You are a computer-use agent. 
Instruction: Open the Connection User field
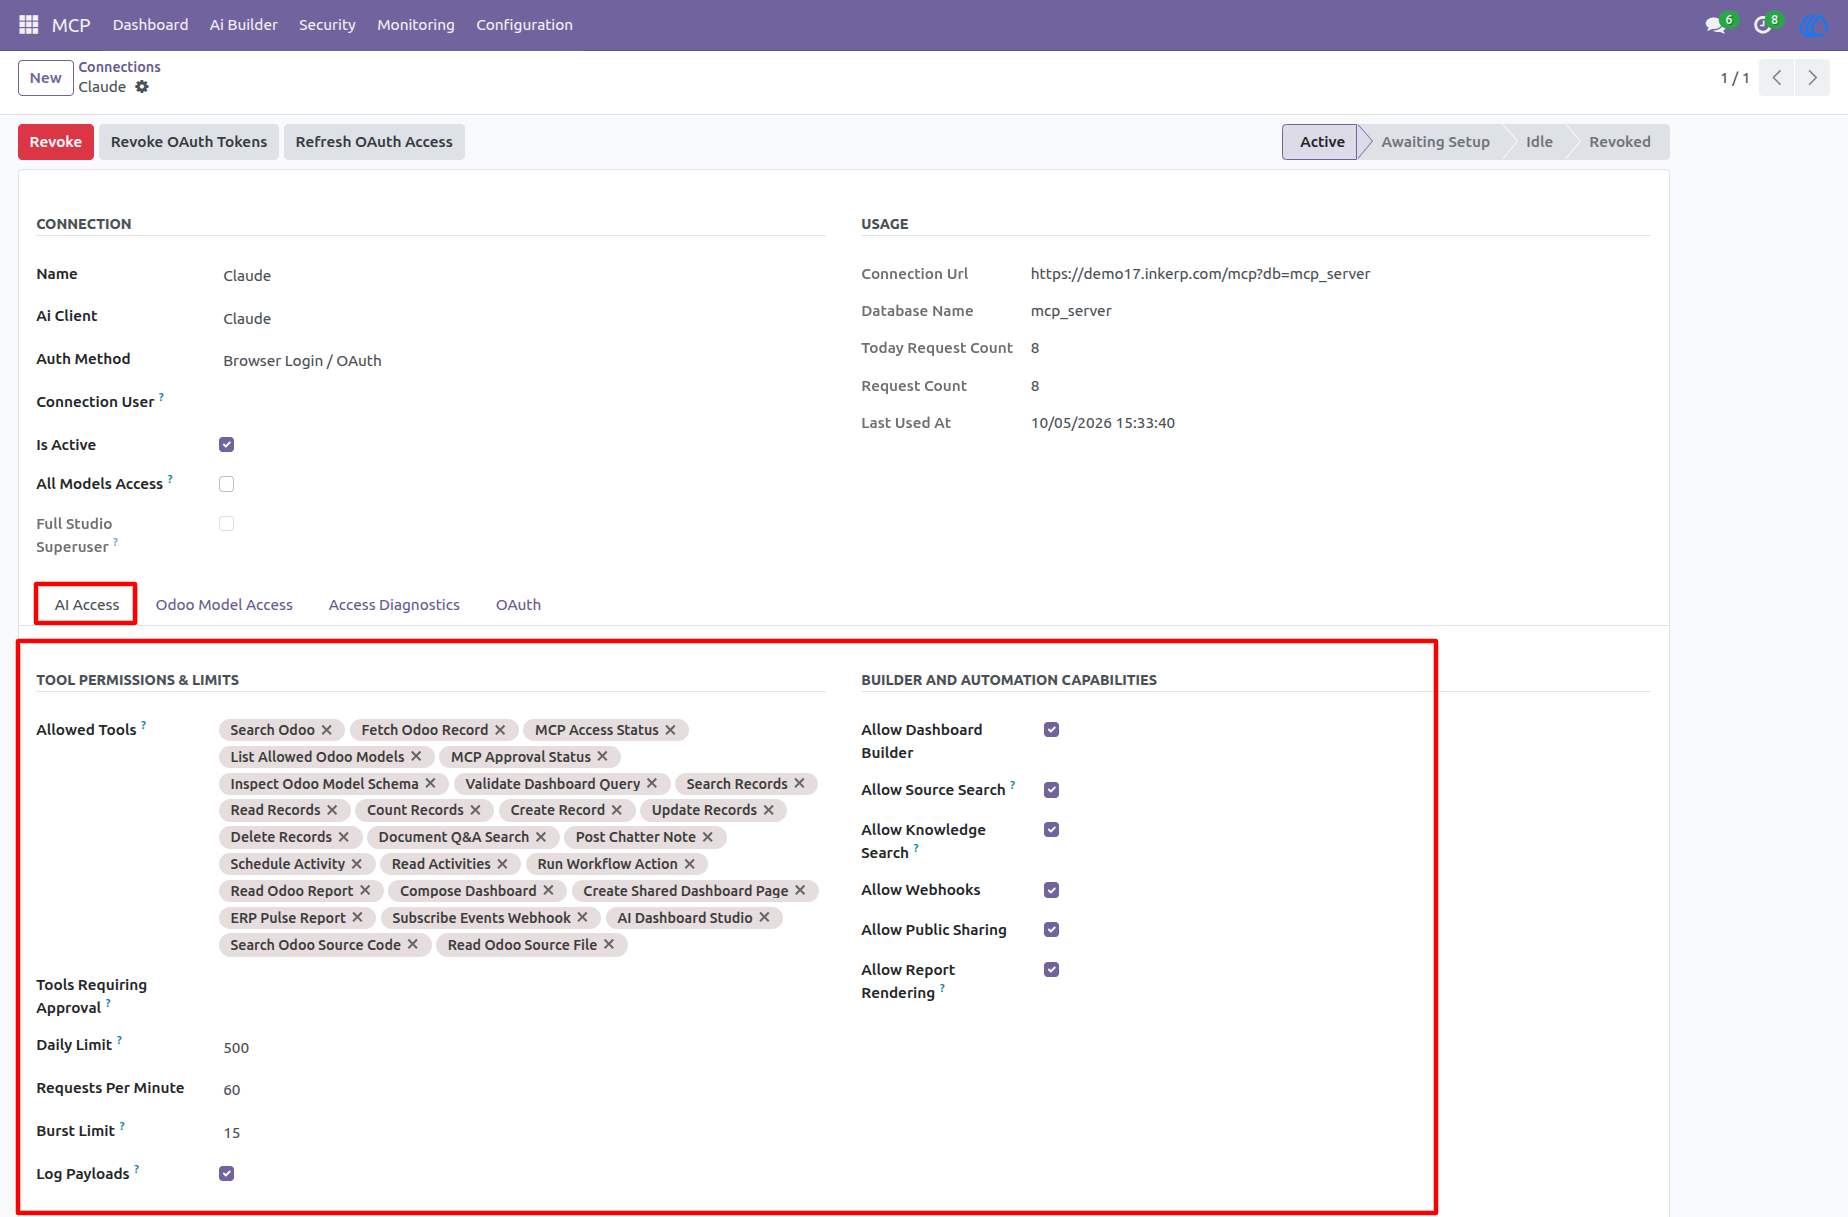522,403
